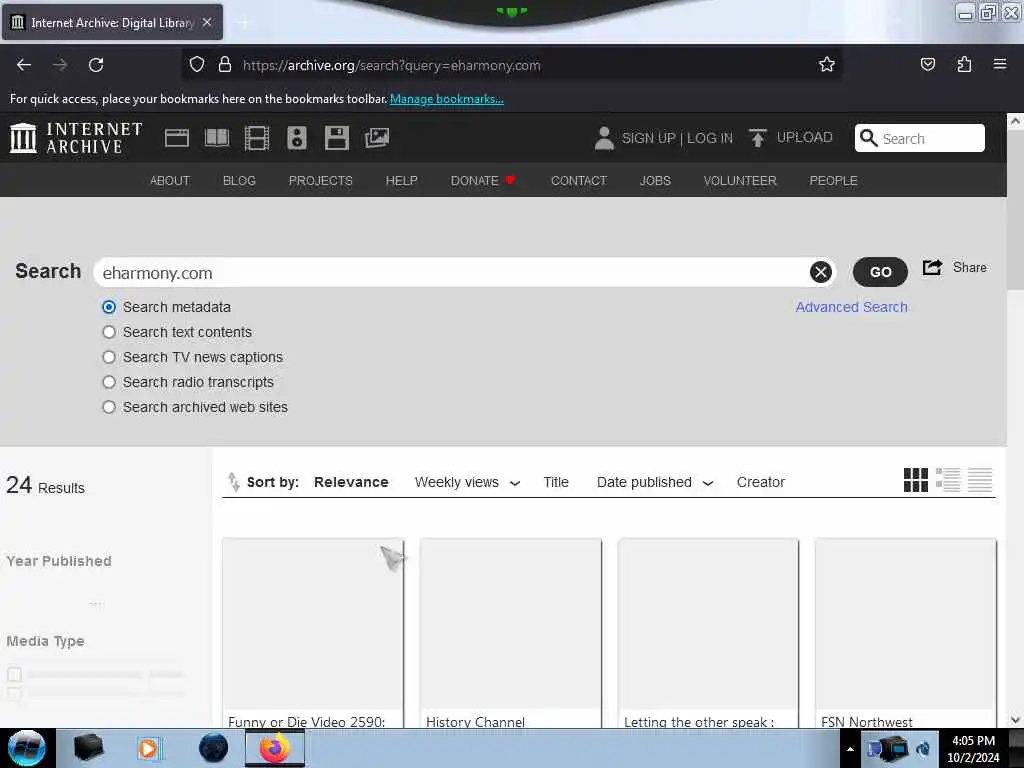
Task: Open the Firefox application menu
Action: 1000,64
